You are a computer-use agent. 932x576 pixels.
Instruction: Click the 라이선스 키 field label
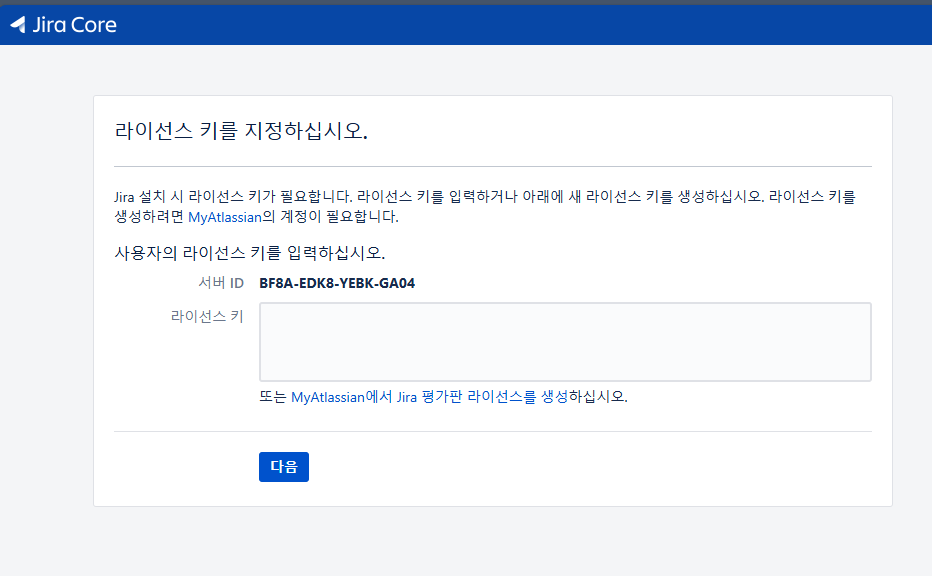click(207, 316)
